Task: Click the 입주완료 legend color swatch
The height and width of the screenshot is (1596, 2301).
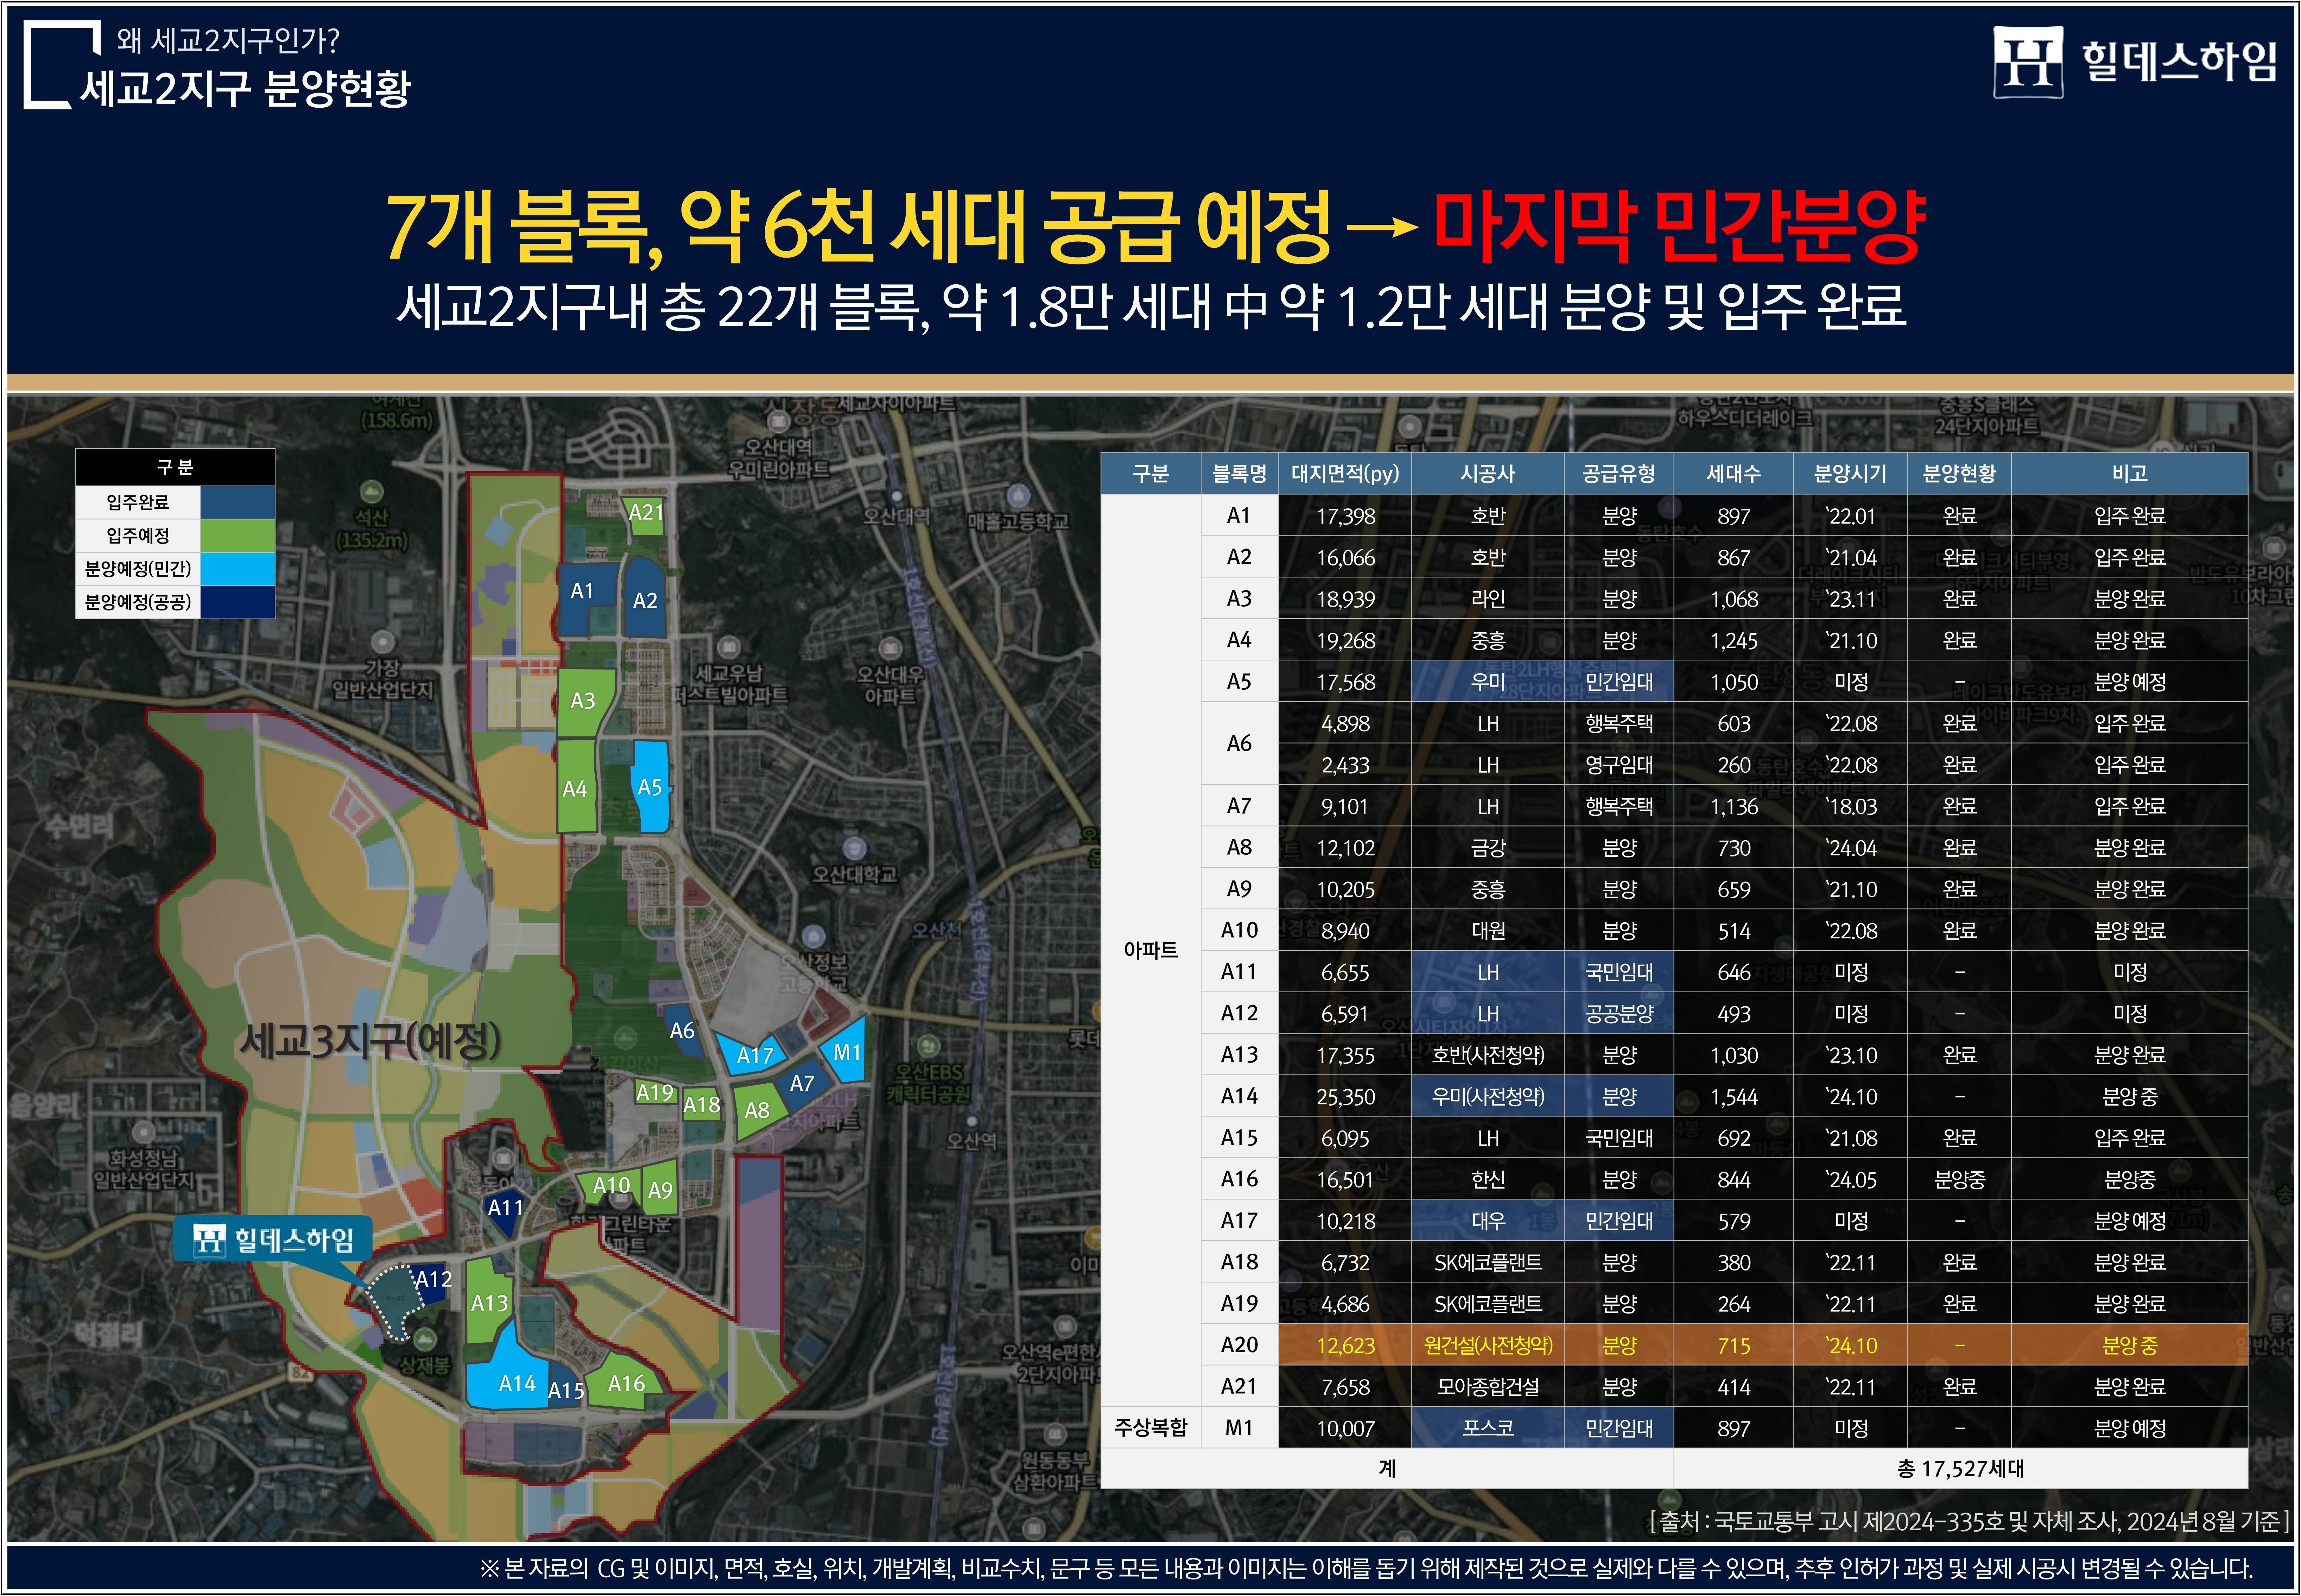Action: coord(237,502)
